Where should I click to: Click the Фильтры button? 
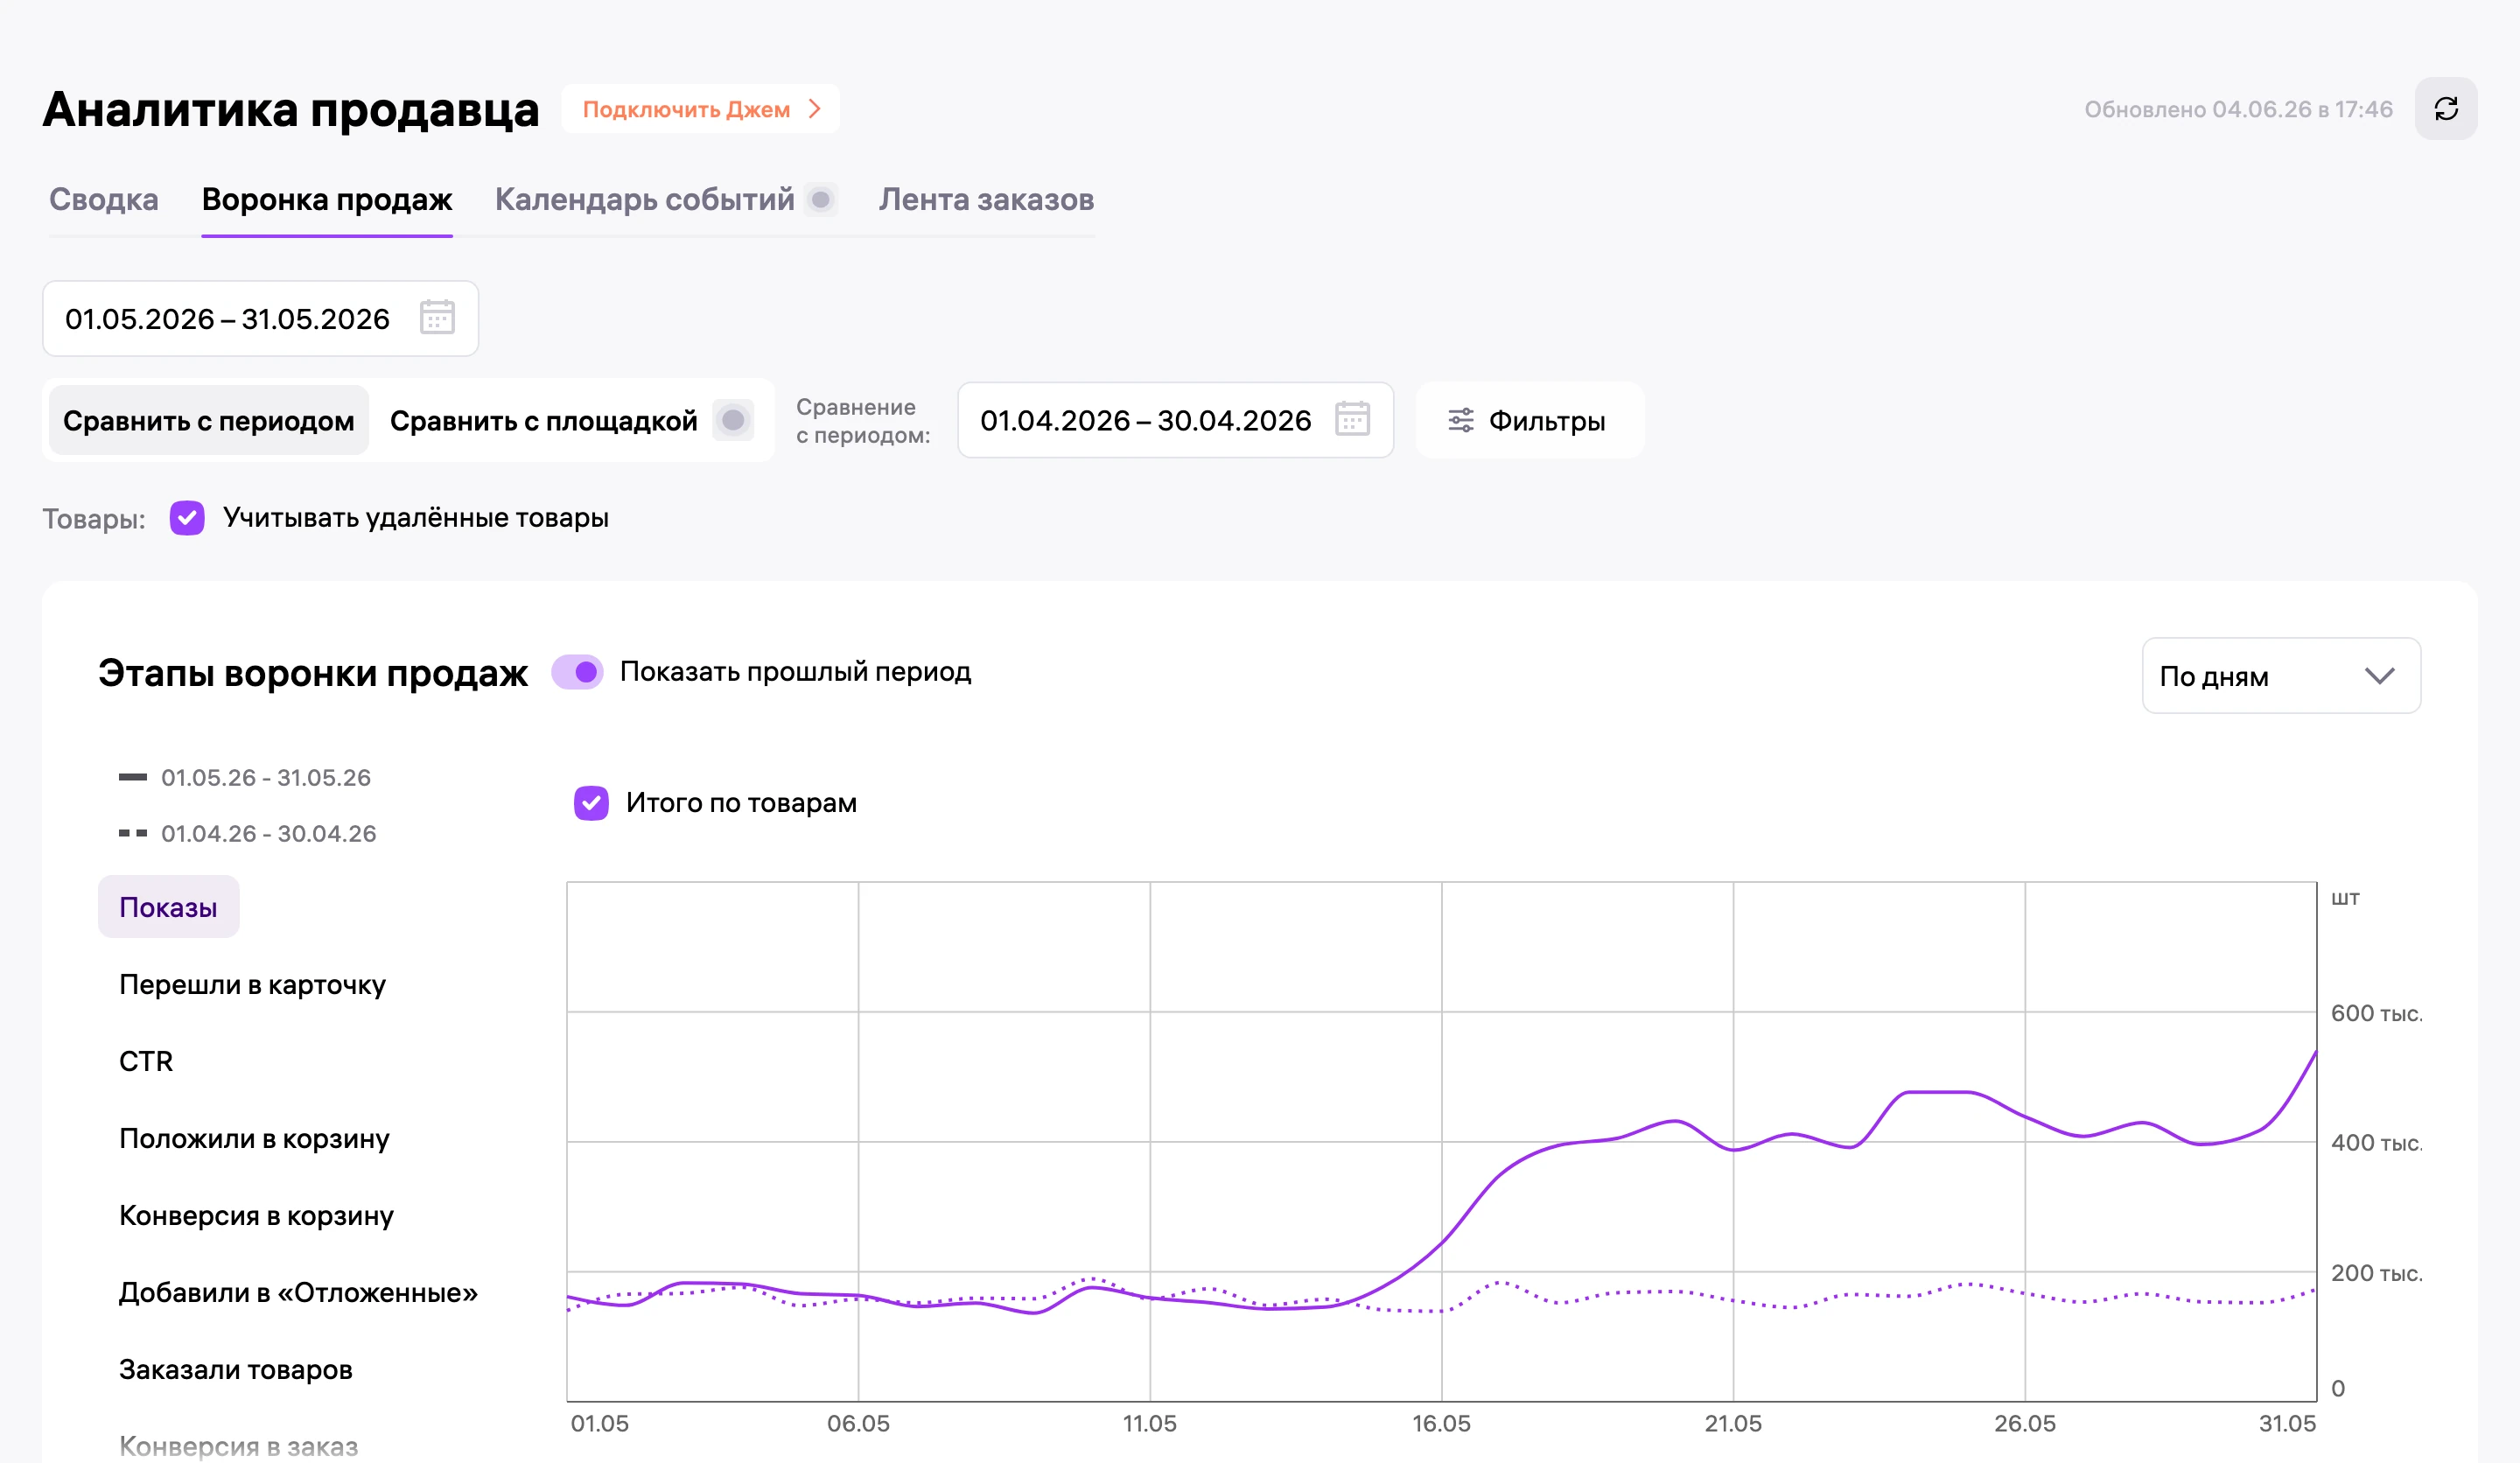1529,421
